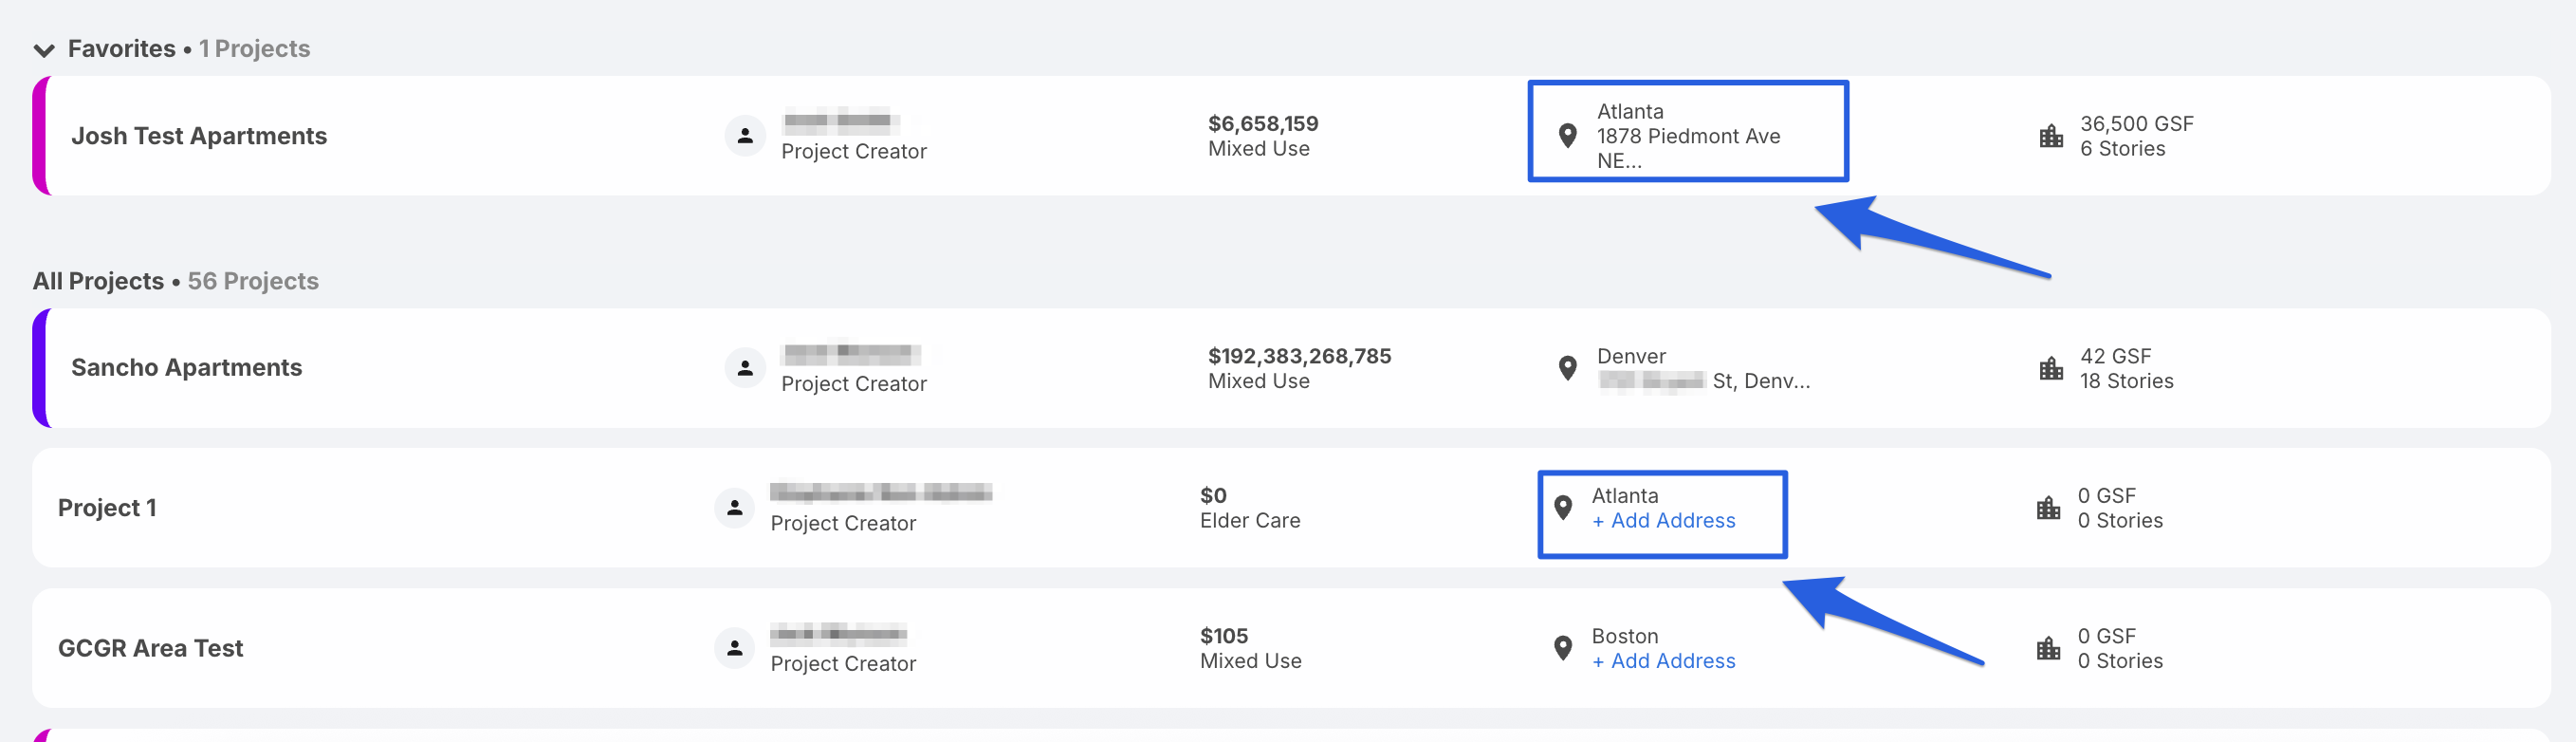Click the Favorites section heading
The height and width of the screenshot is (742, 2576).
coord(121,49)
